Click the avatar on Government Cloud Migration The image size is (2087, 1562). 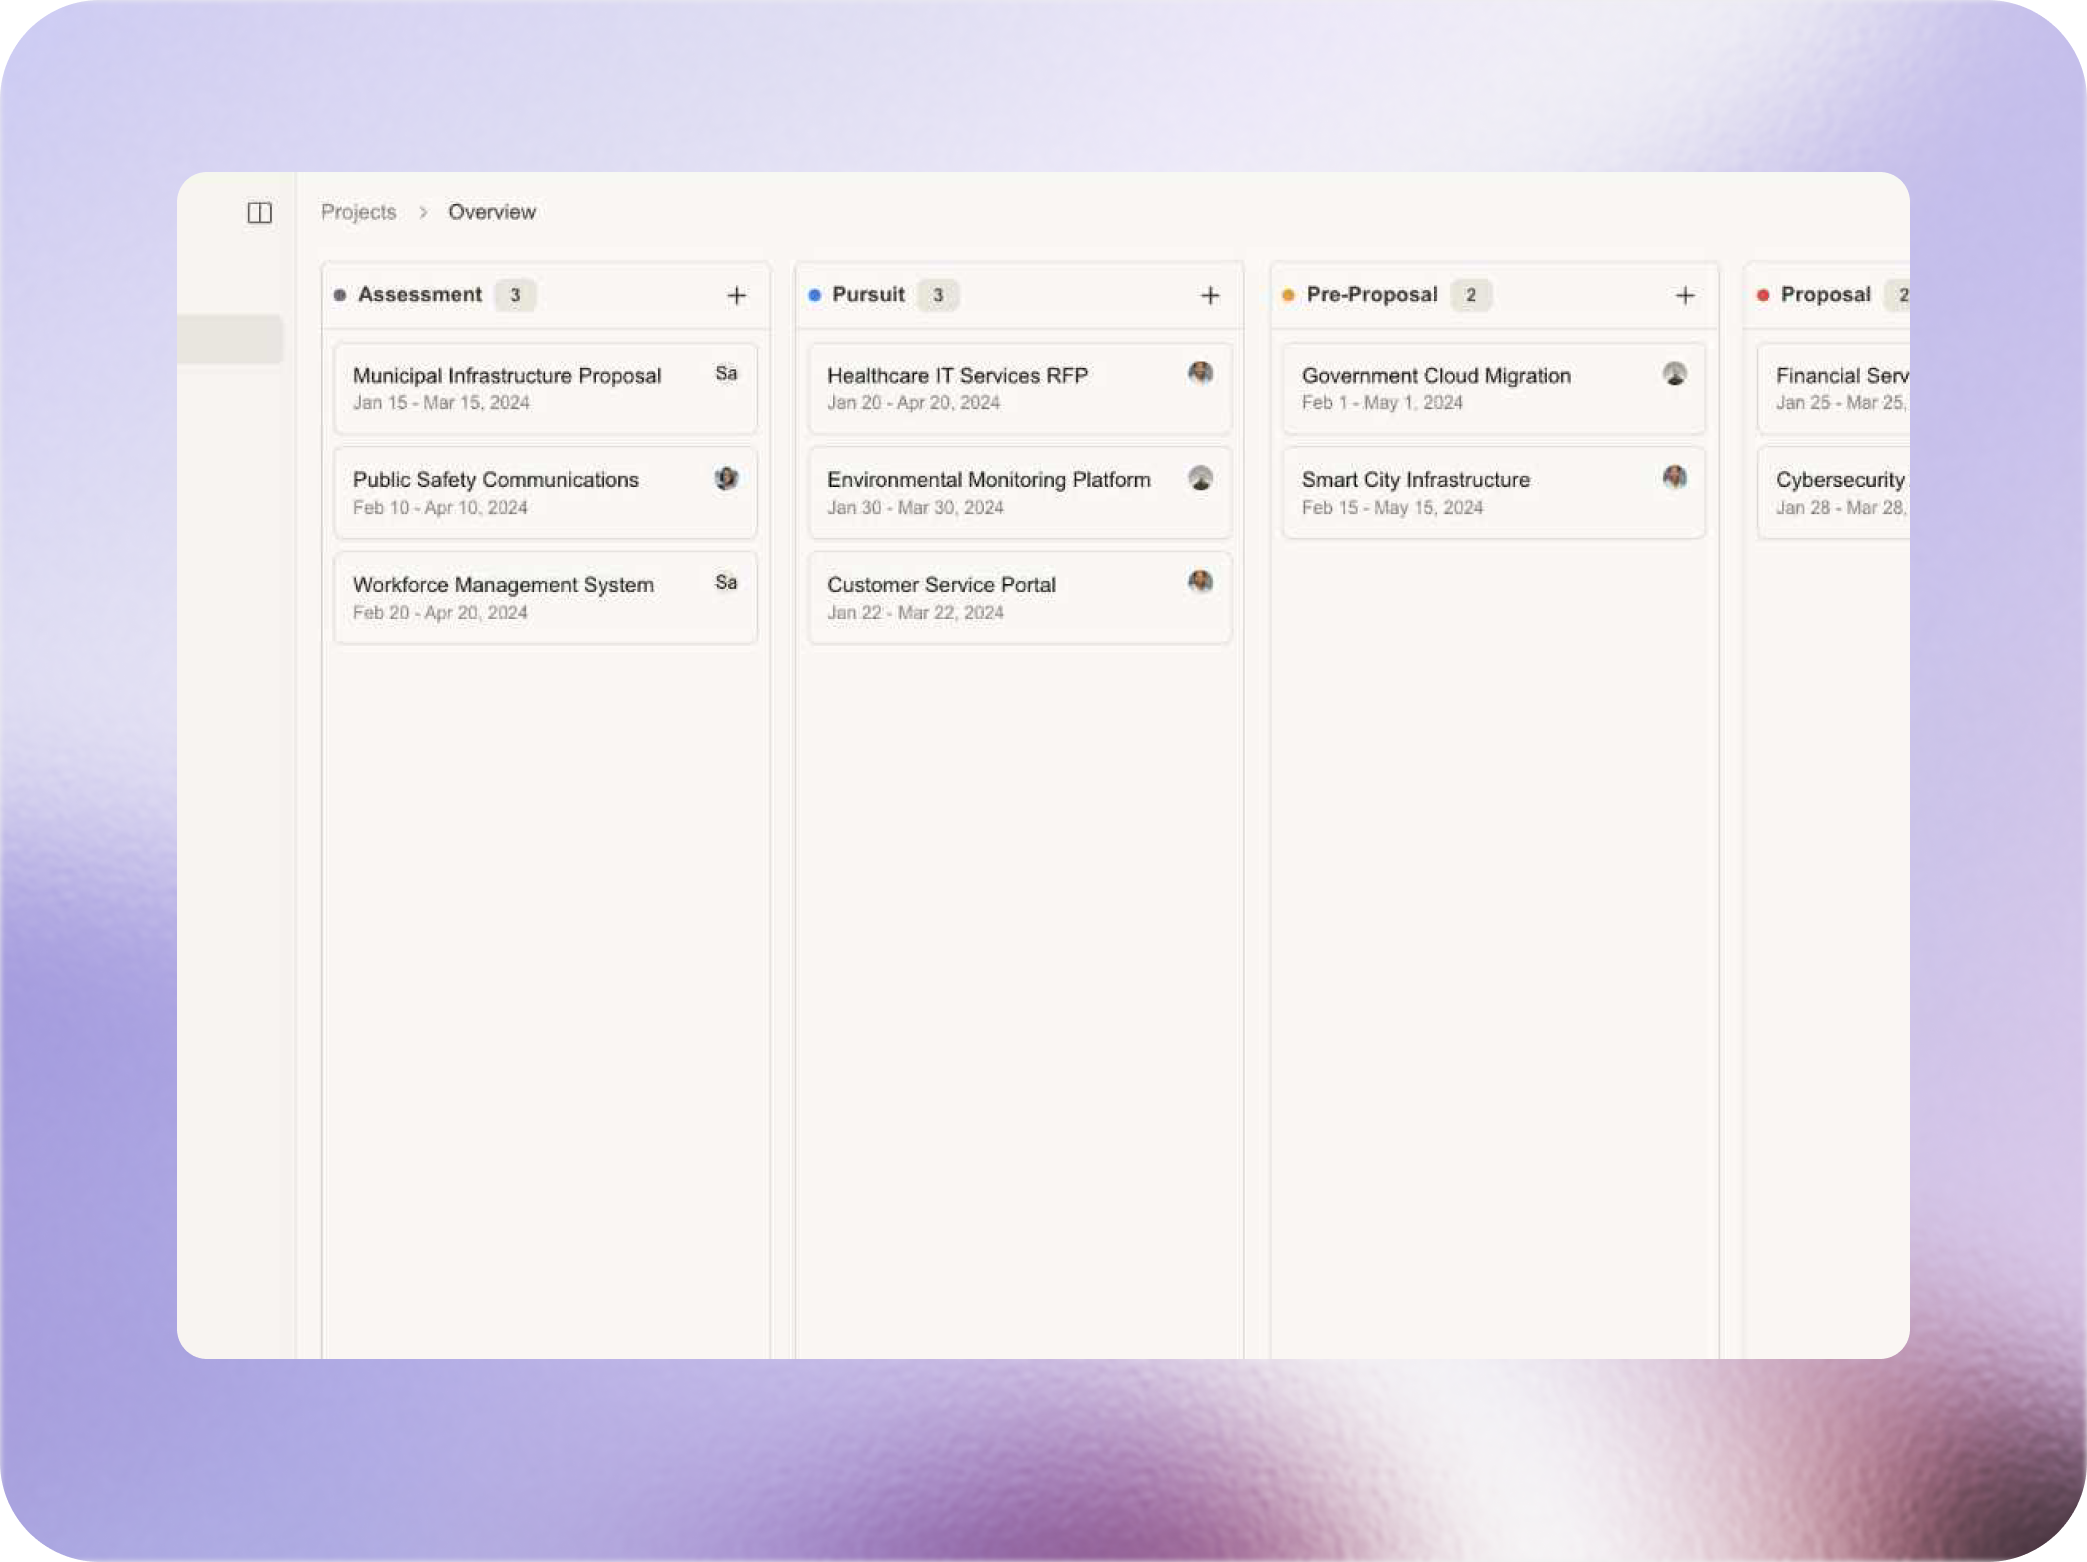coord(1674,373)
